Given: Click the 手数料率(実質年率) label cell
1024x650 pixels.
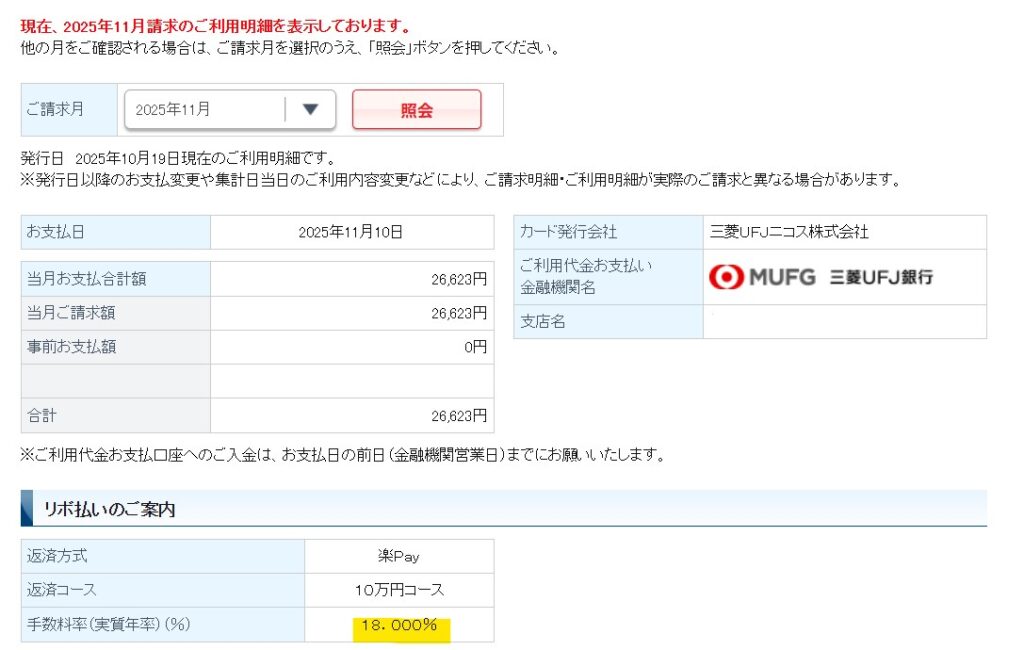Looking at the screenshot, I should click(x=108, y=625).
